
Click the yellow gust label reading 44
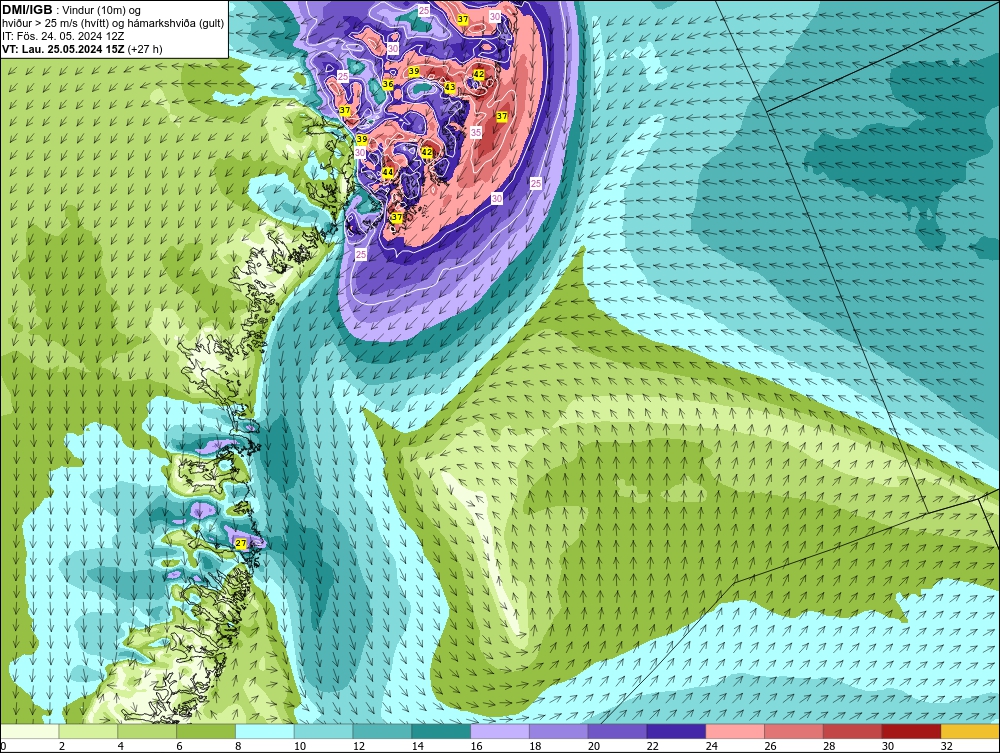point(388,173)
